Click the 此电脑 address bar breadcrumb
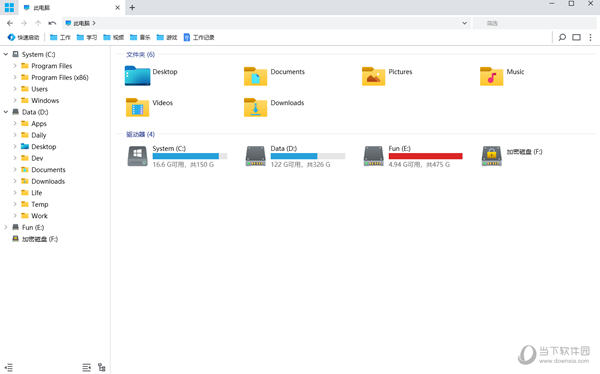Image resolution: width=600 pixels, height=374 pixels. 81,23
